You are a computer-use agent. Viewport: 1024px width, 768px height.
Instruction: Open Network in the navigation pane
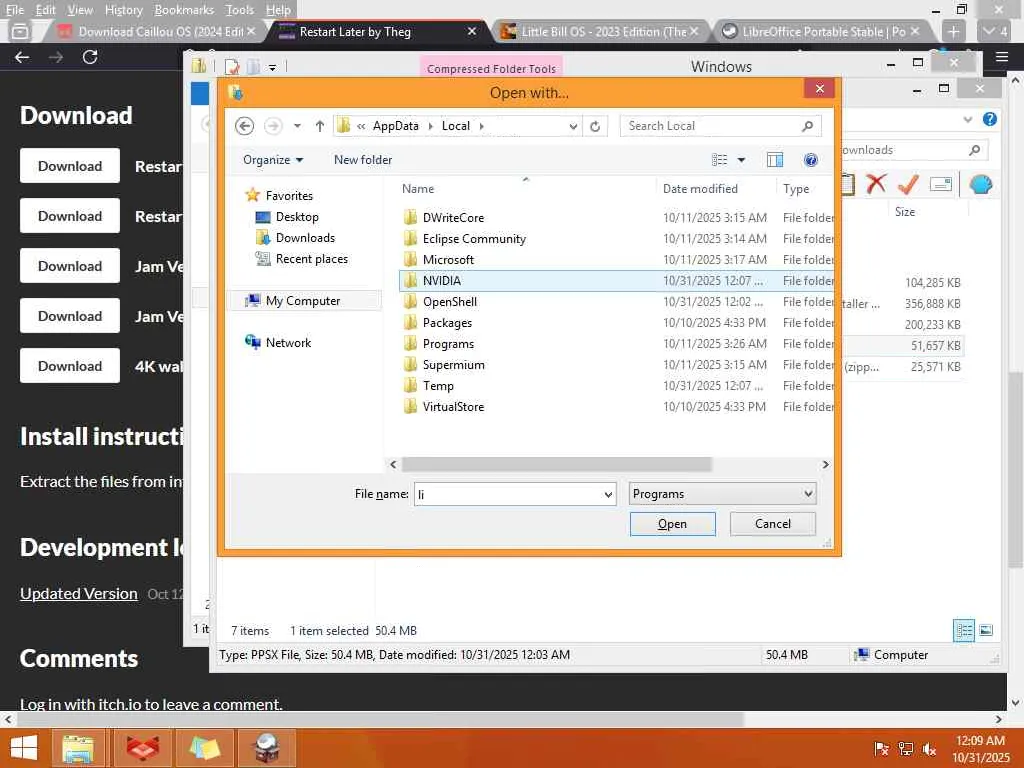pos(288,343)
